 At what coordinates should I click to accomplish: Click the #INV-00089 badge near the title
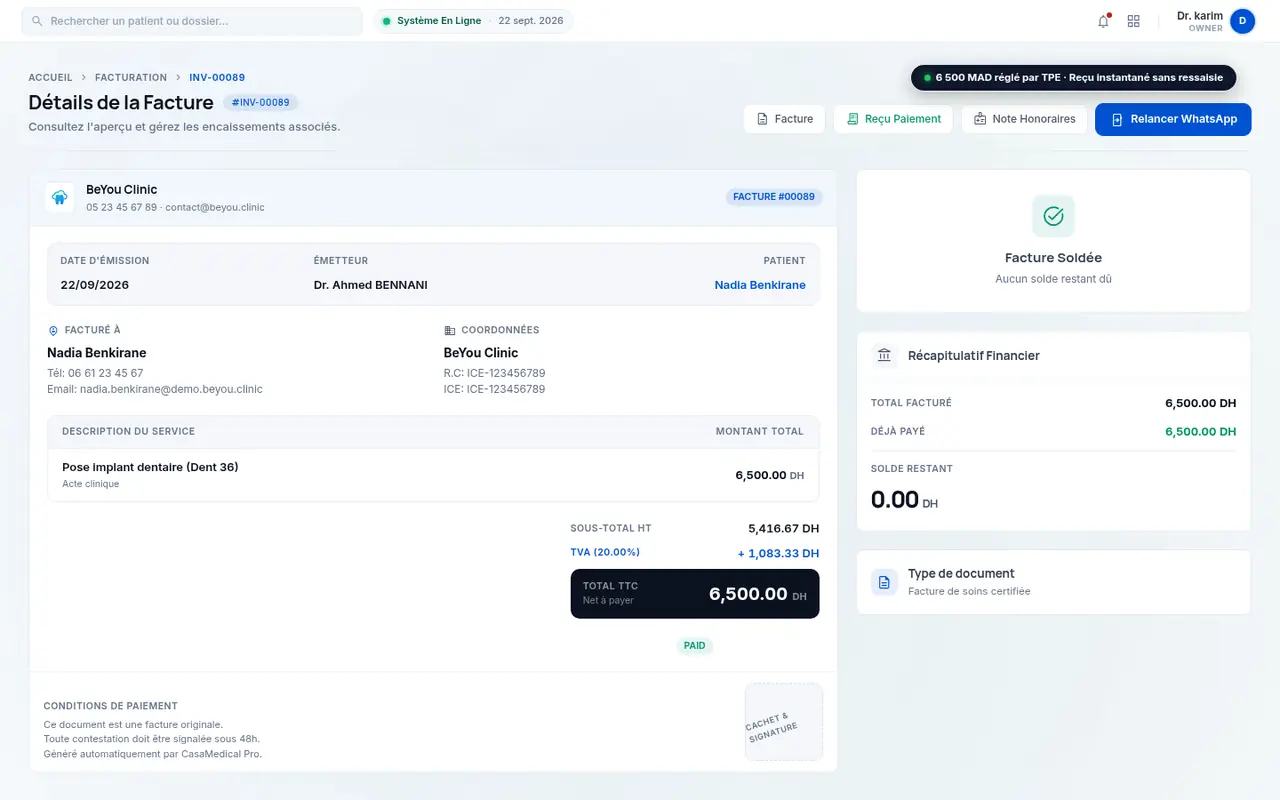point(261,102)
